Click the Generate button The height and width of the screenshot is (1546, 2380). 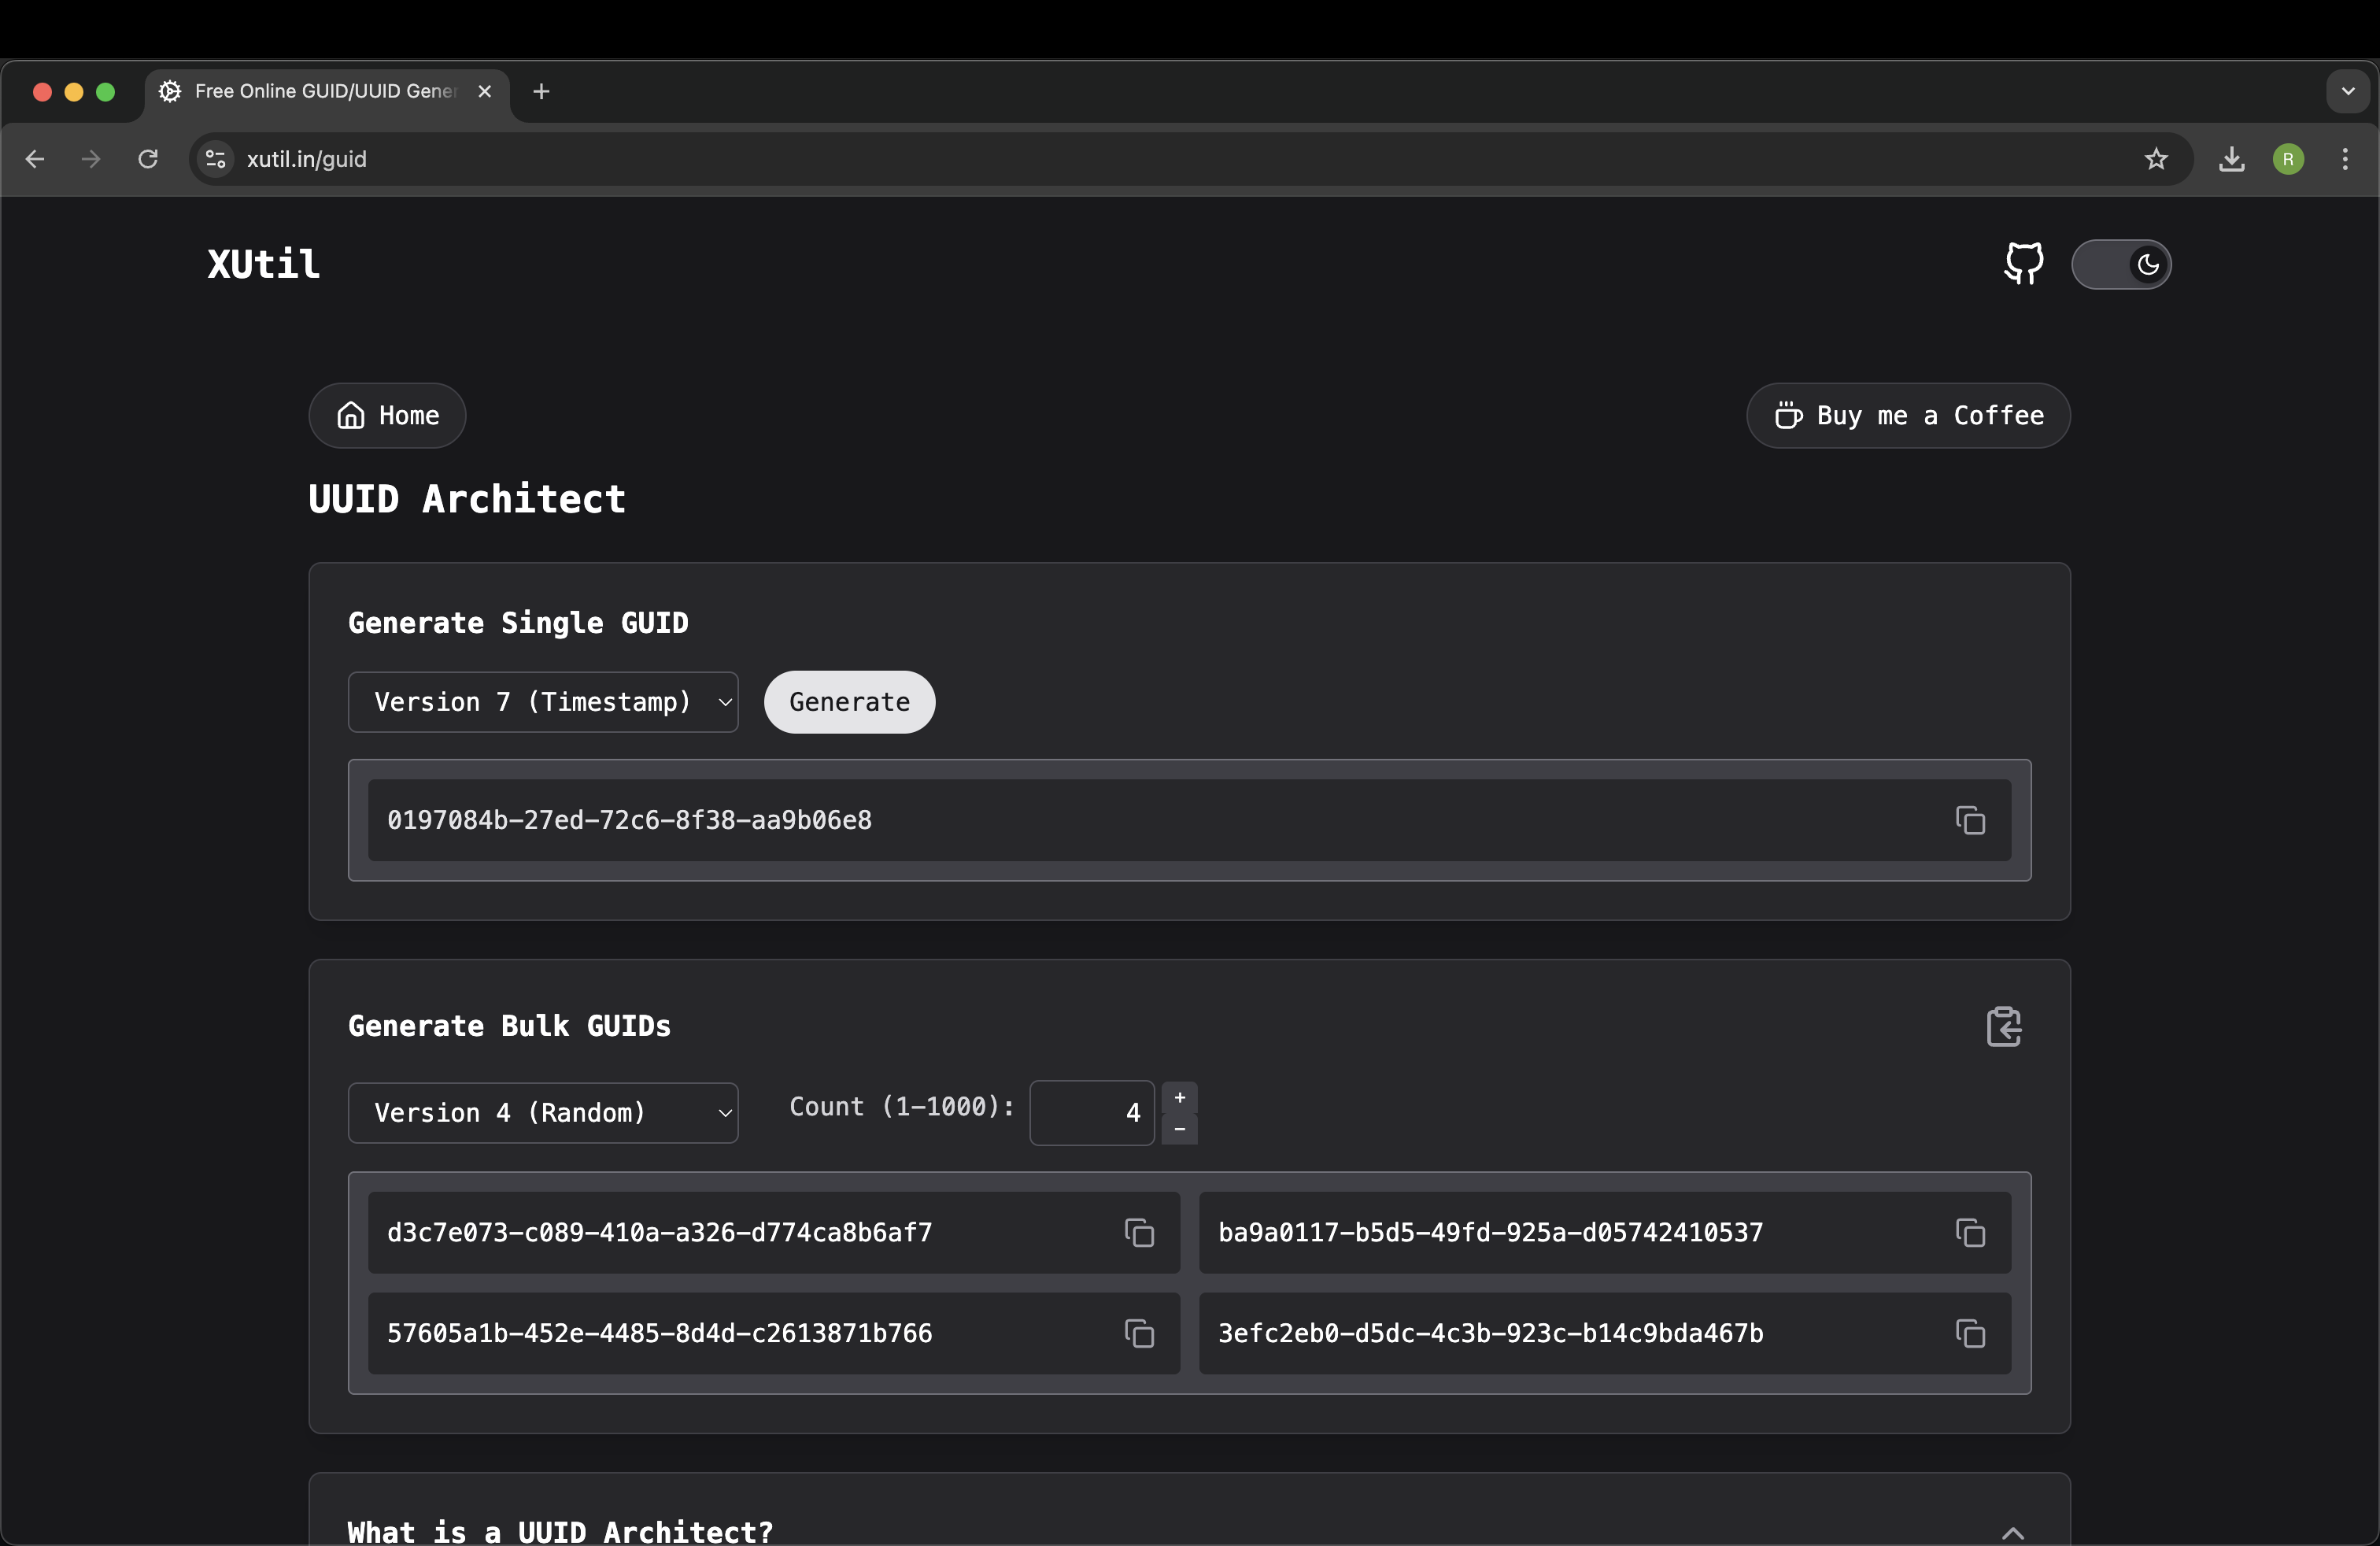pos(849,702)
